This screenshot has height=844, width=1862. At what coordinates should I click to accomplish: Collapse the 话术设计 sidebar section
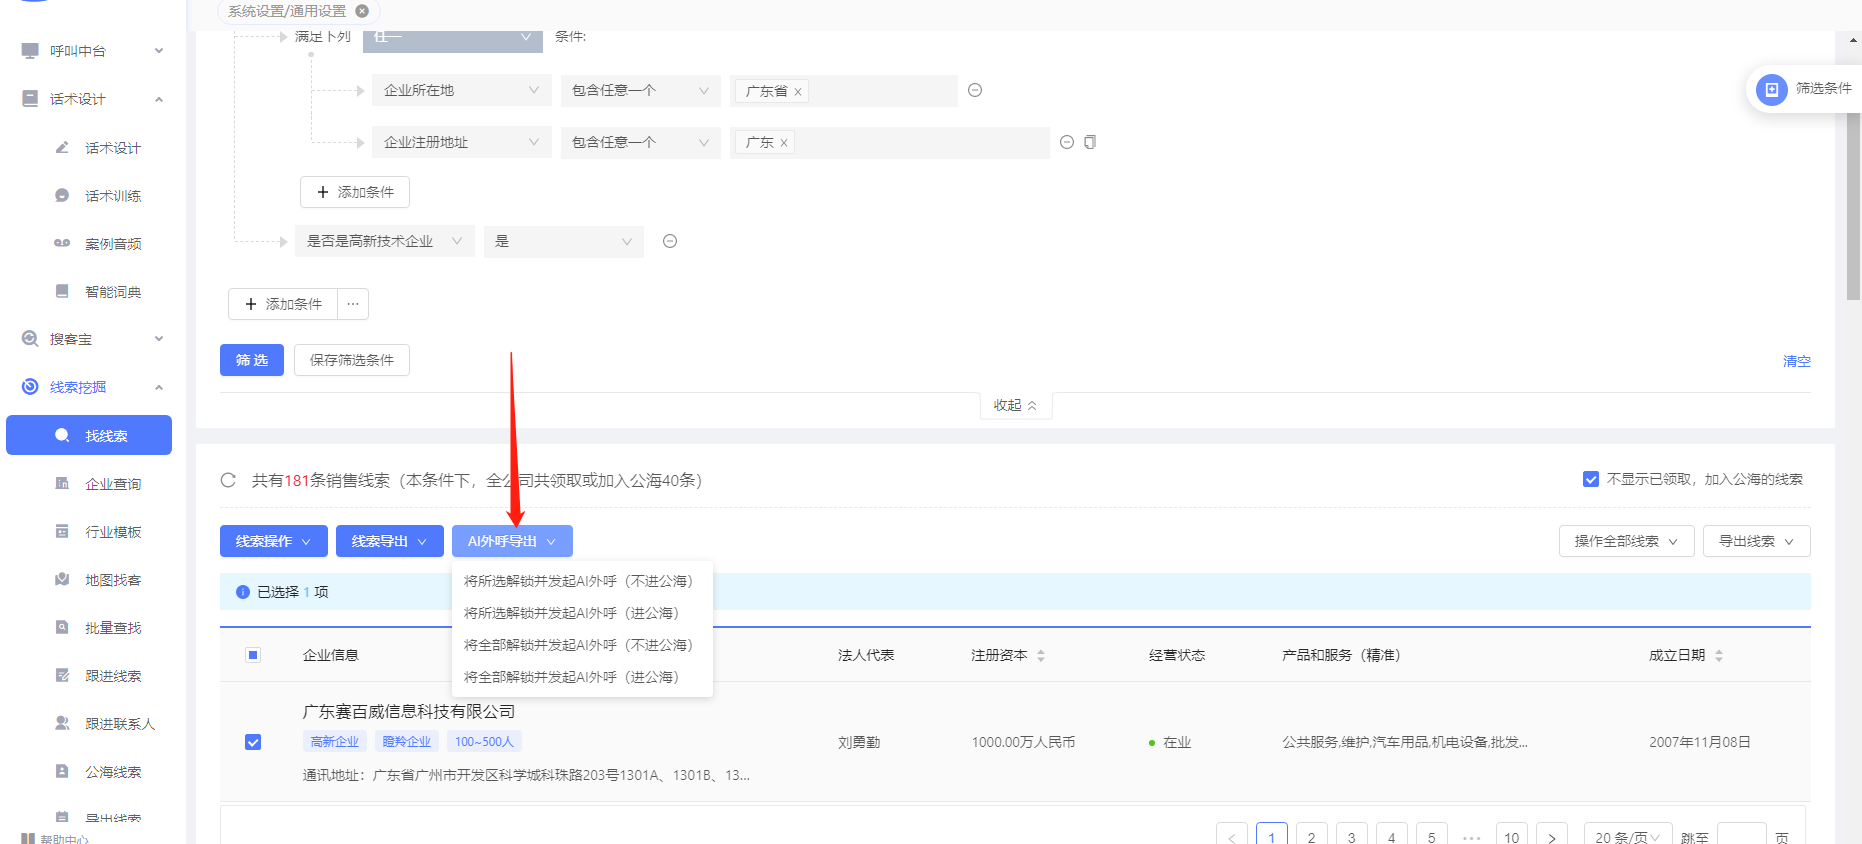[x=93, y=99]
